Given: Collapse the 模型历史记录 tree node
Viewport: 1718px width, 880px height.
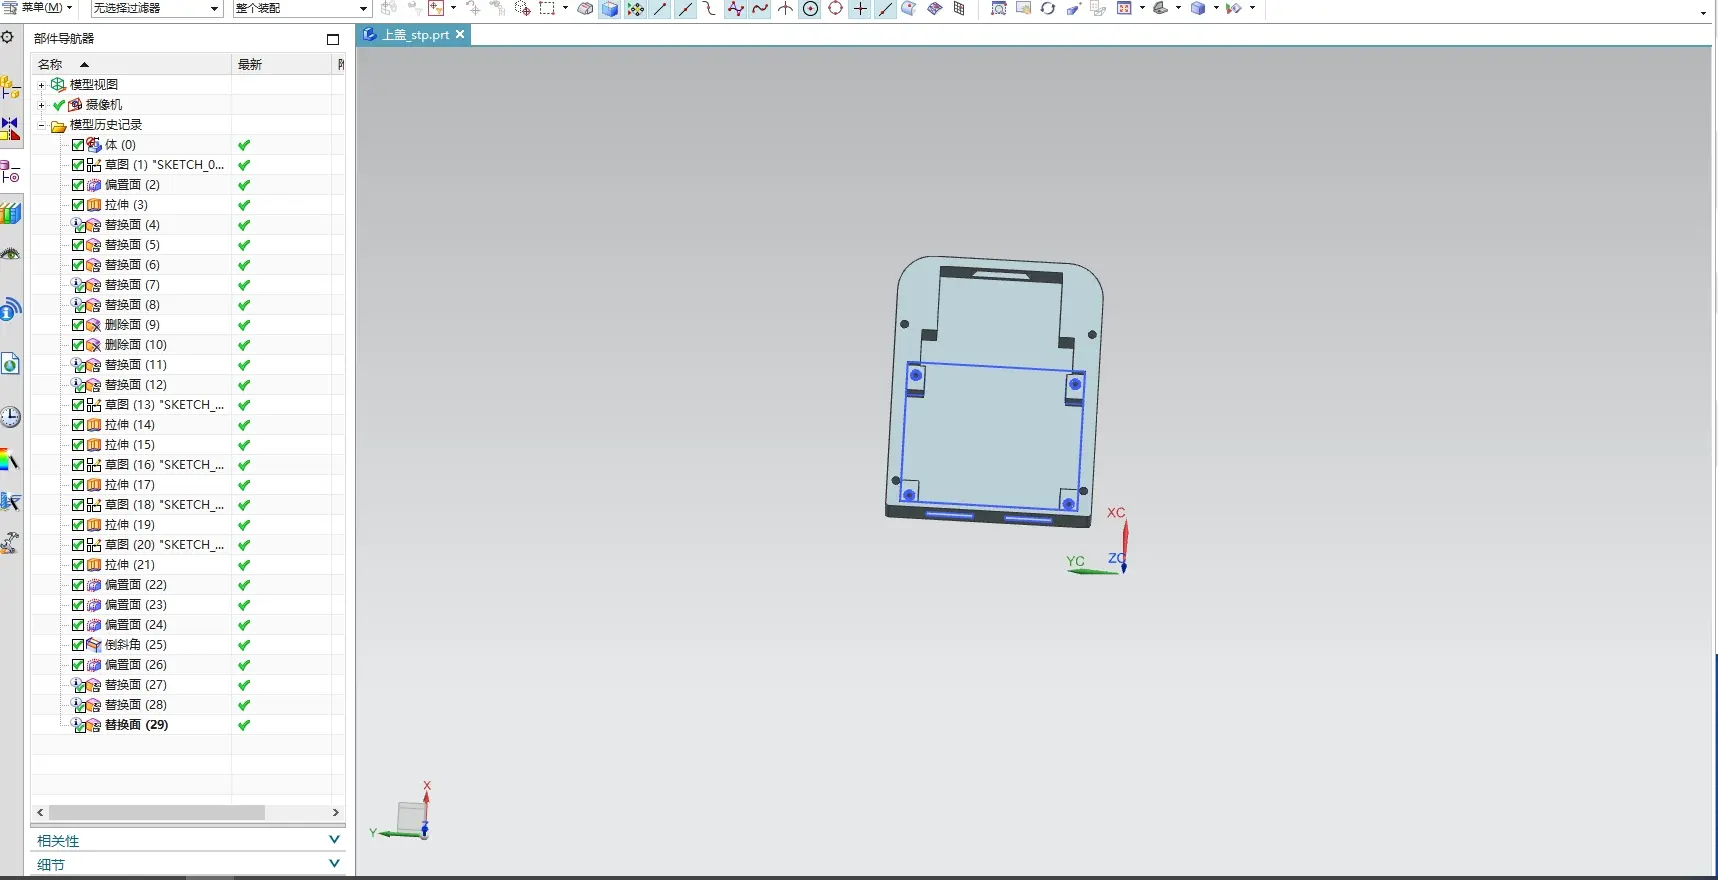Looking at the screenshot, I should (x=42, y=125).
